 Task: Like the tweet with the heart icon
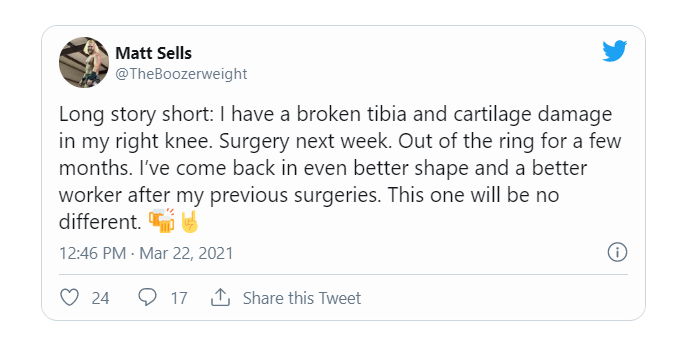[x=69, y=298]
